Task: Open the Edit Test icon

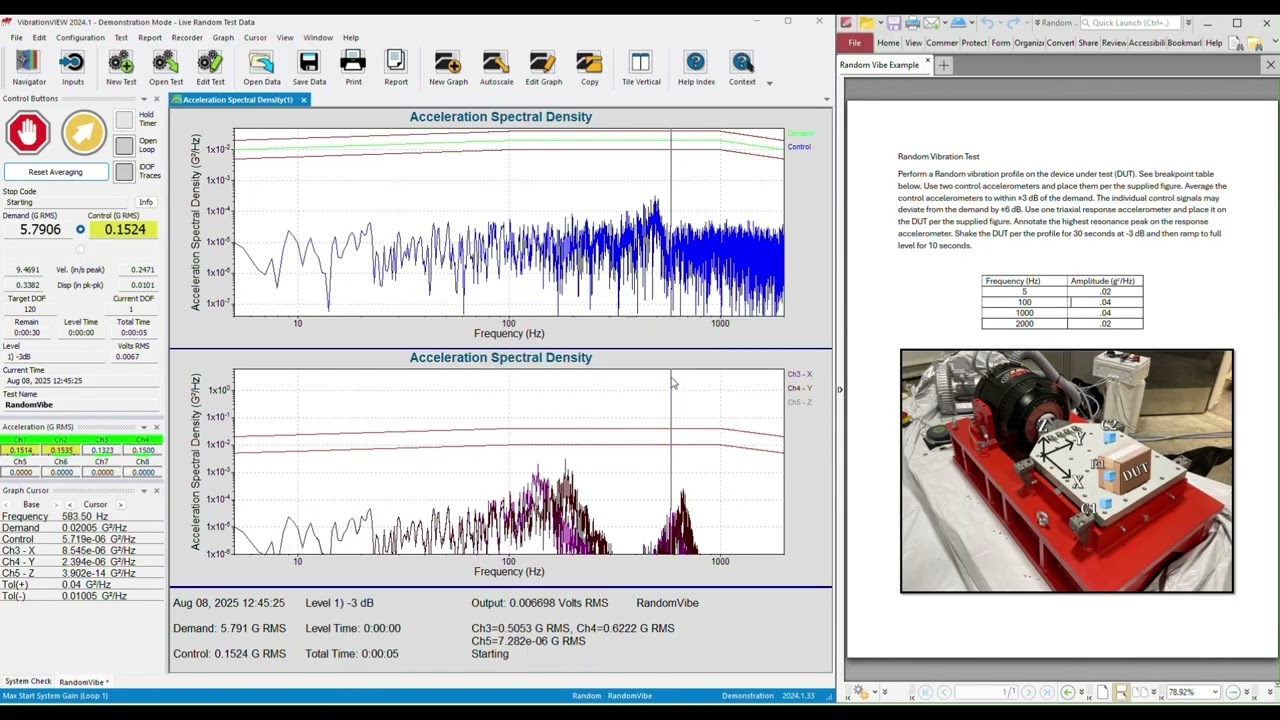Action: pyautogui.click(x=210, y=62)
